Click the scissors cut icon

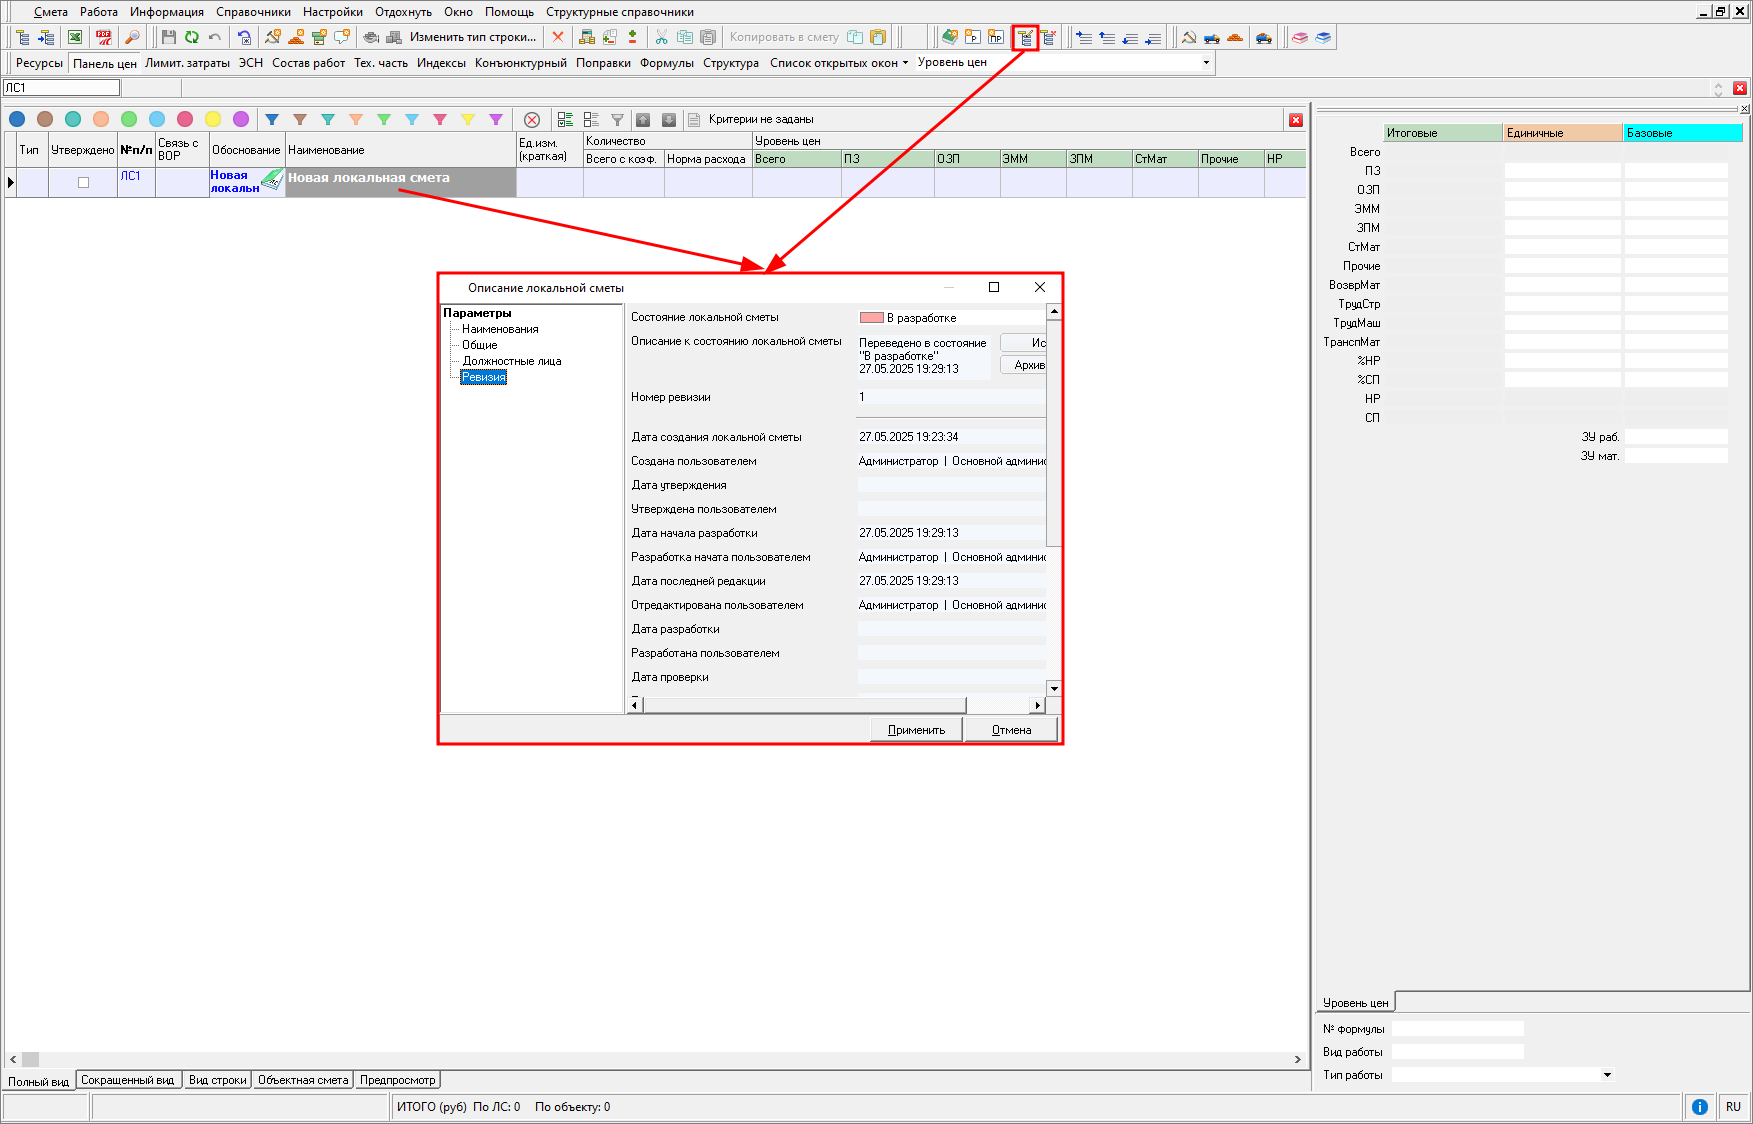coord(661,37)
